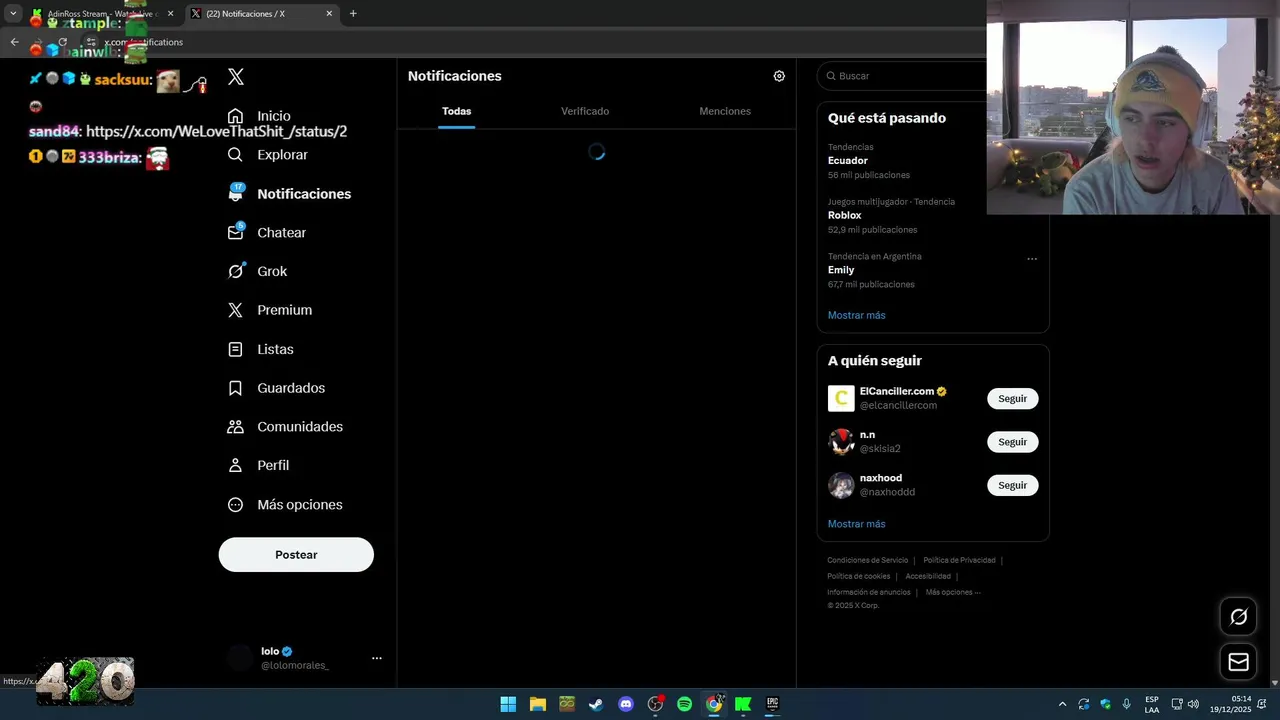The image size is (1280, 720).
Task: Click Mostrar más under trends
Action: pyautogui.click(x=856, y=315)
